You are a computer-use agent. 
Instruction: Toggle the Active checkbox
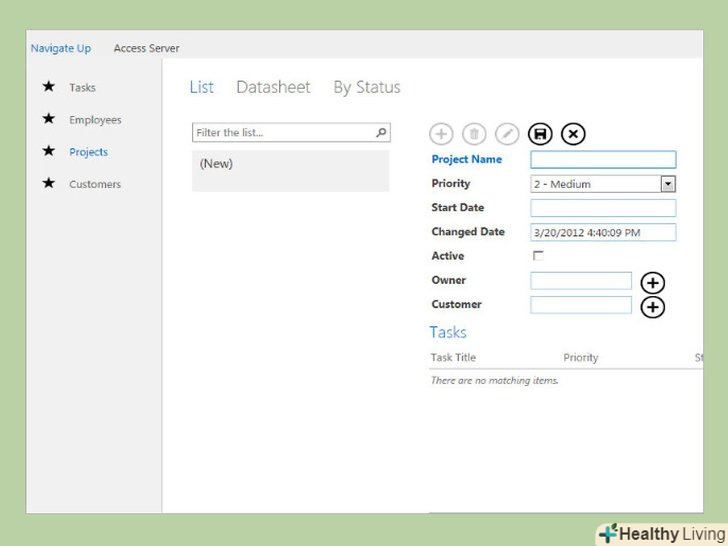click(x=538, y=256)
